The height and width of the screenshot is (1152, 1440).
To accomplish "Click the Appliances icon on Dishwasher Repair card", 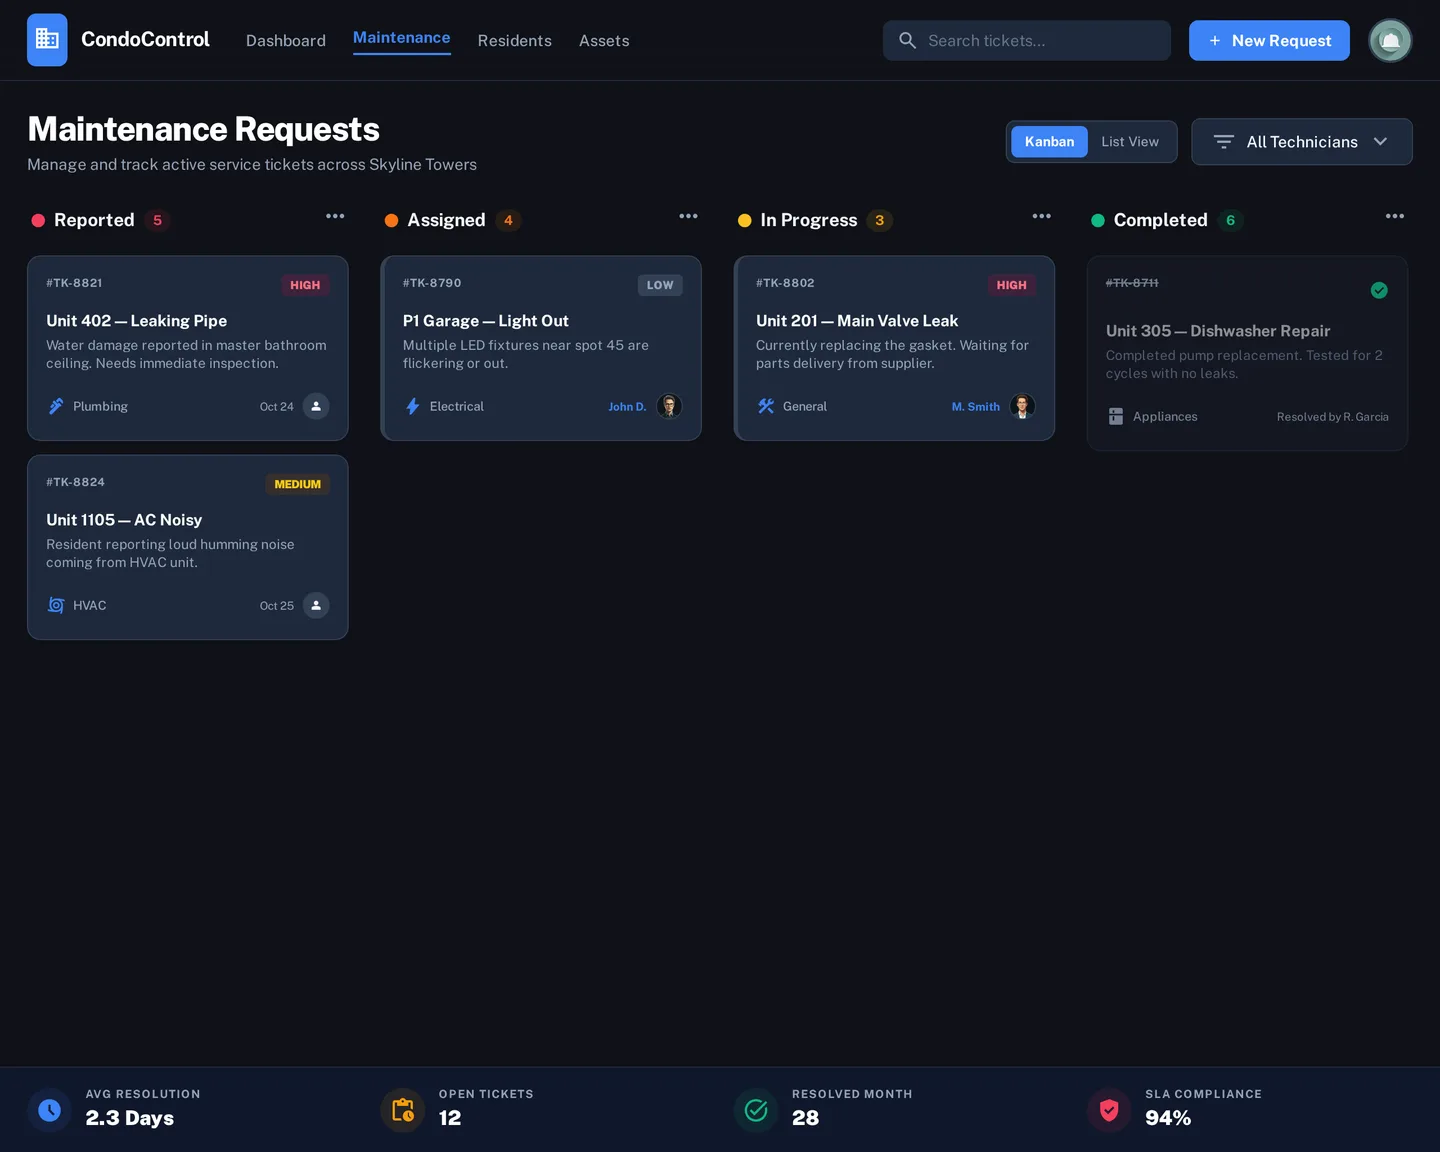I will [x=1115, y=416].
